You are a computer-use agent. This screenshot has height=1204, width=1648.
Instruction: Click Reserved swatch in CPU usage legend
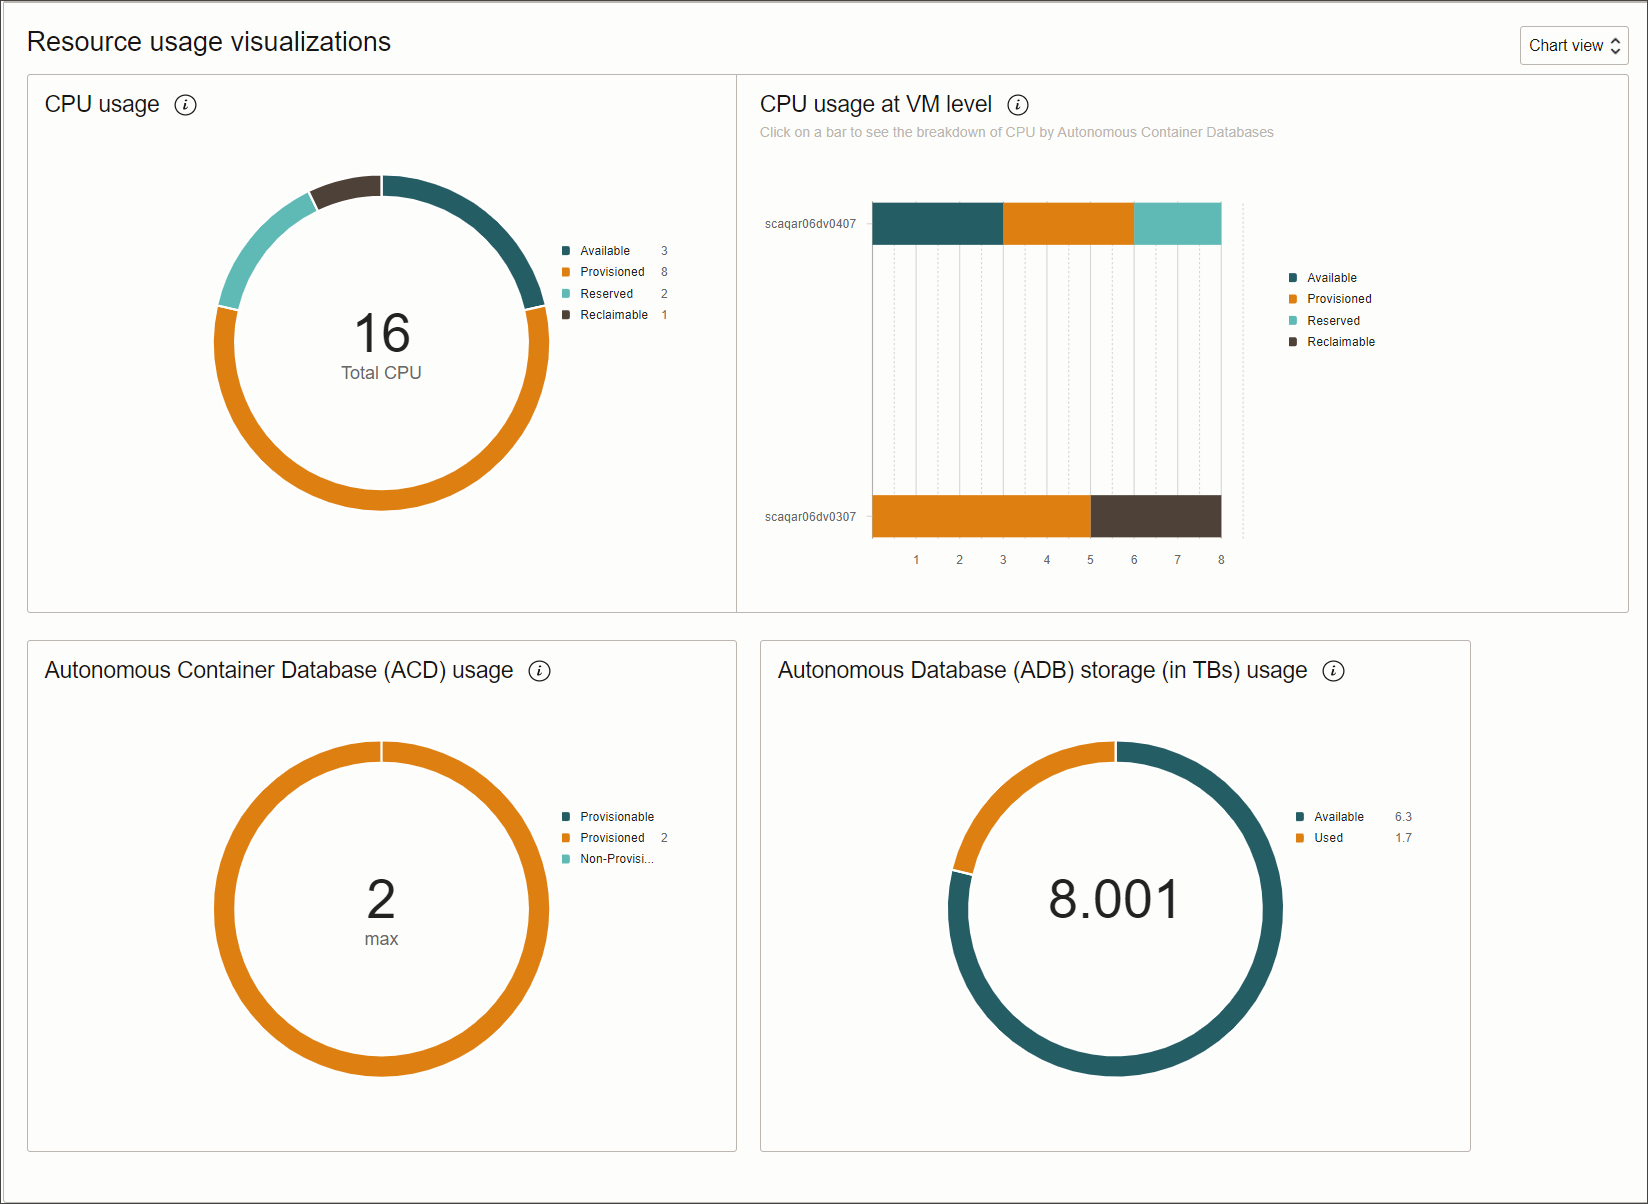point(566,294)
